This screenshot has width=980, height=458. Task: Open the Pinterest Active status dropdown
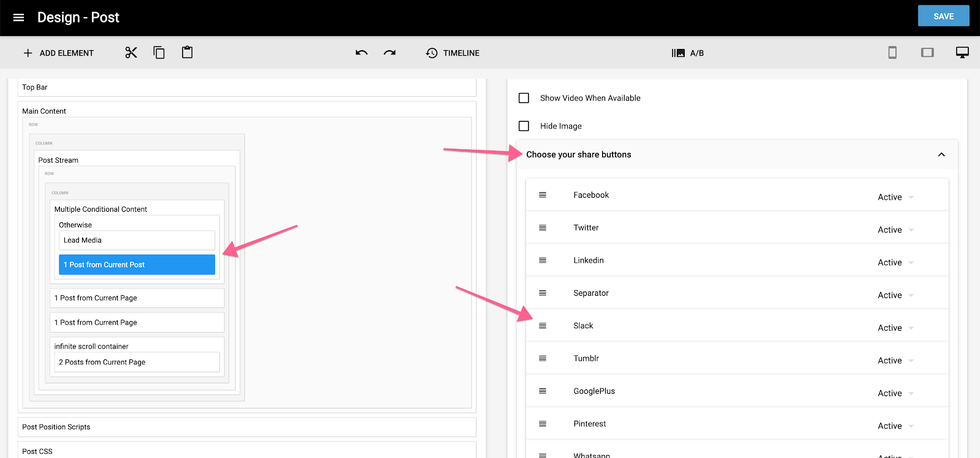(895, 426)
